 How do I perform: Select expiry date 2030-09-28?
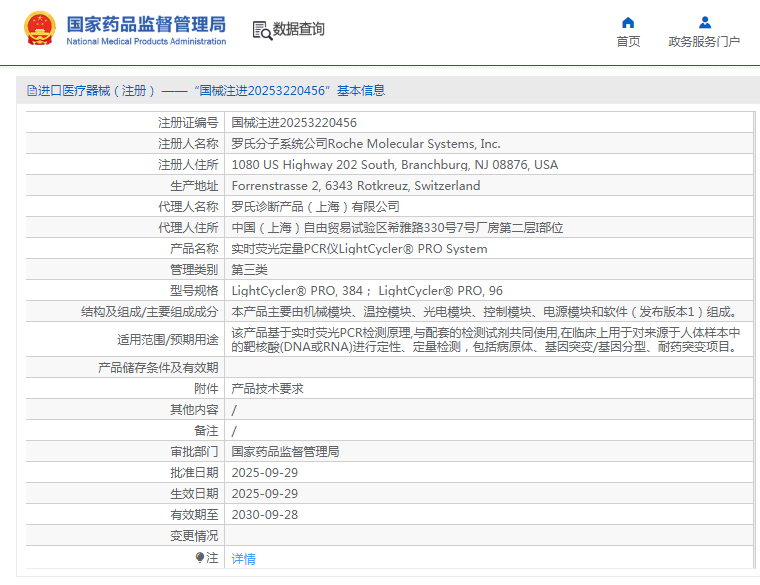[265, 515]
